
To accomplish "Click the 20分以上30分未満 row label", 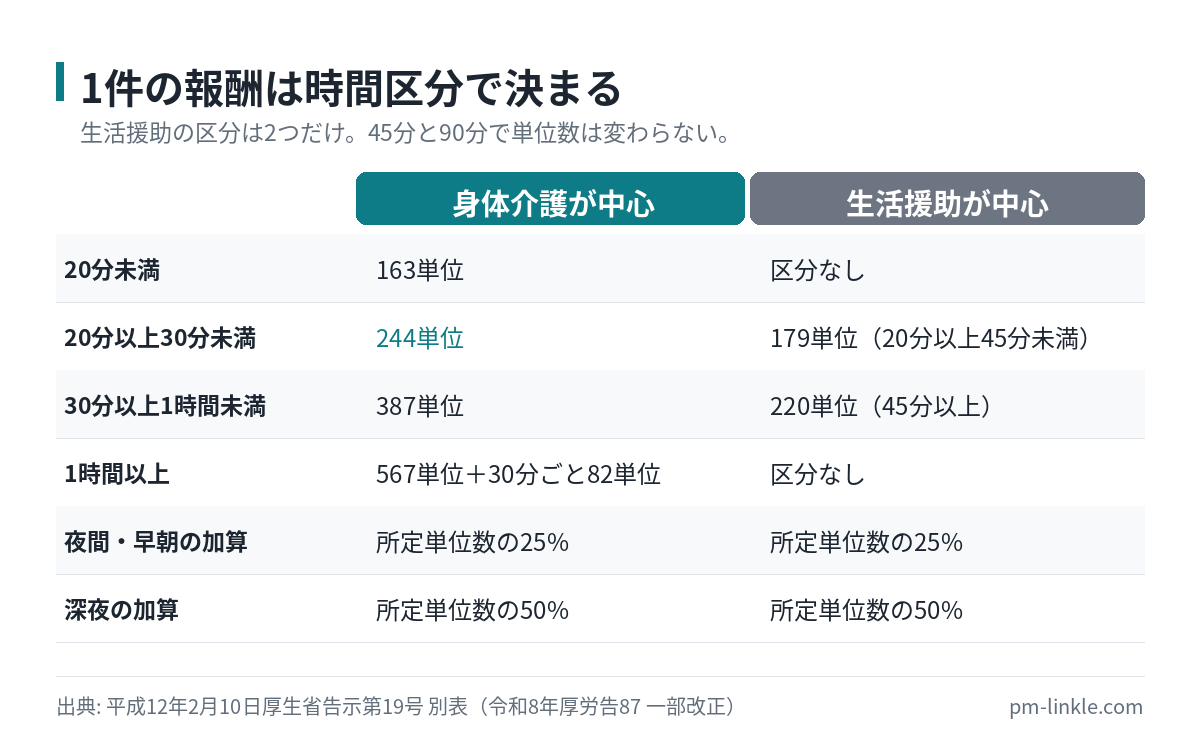I will point(160,338).
